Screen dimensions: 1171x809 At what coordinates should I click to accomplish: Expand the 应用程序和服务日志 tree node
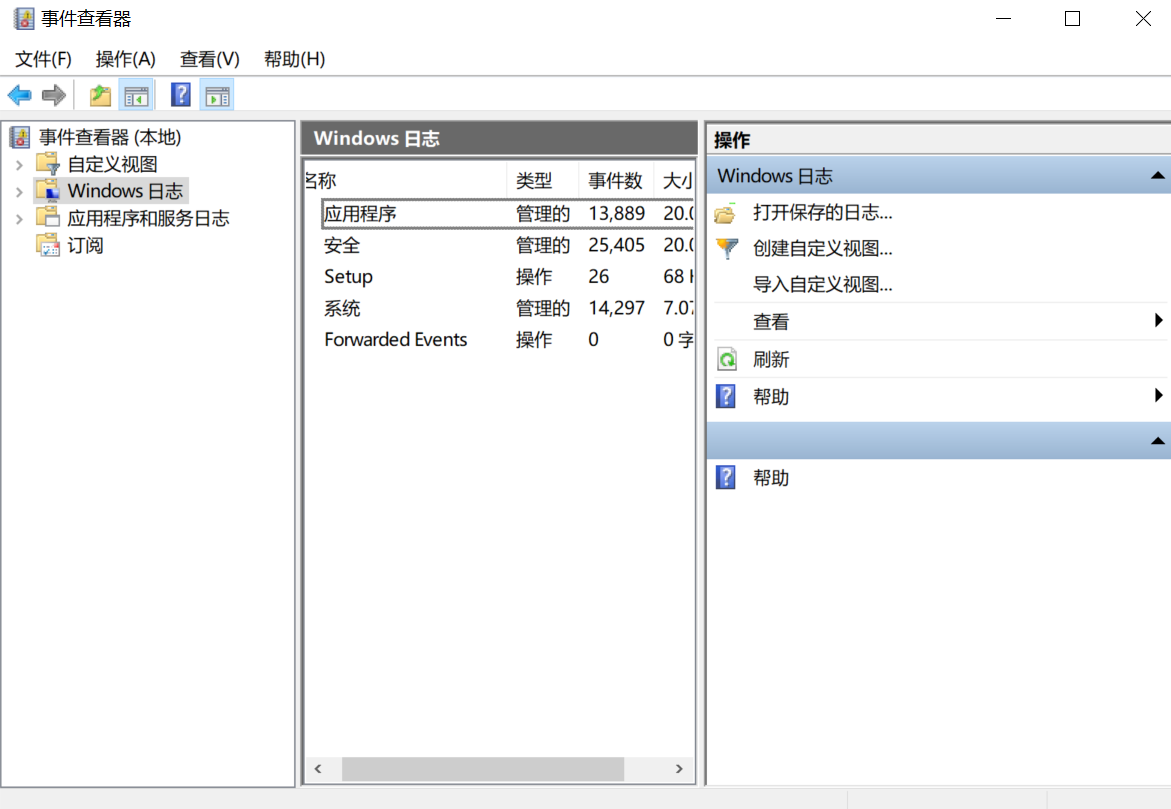pos(19,219)
